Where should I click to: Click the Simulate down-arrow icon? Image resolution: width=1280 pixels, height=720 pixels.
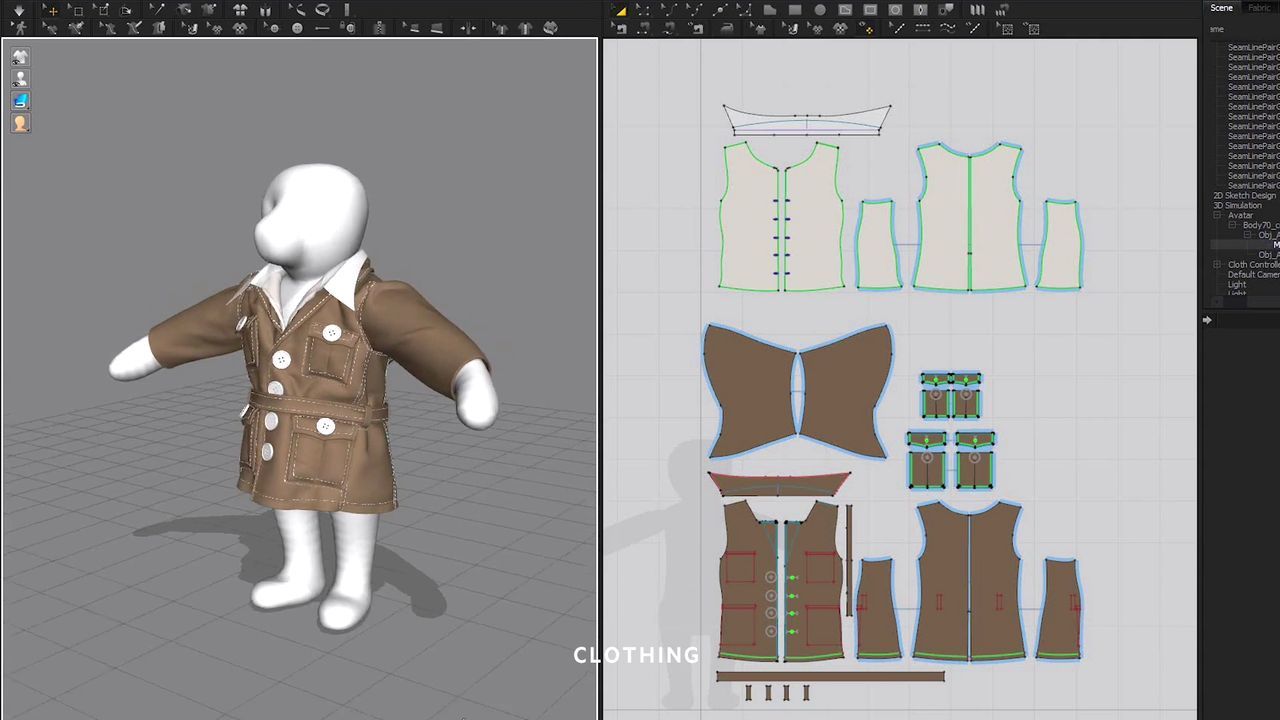[x=19, y=10]
